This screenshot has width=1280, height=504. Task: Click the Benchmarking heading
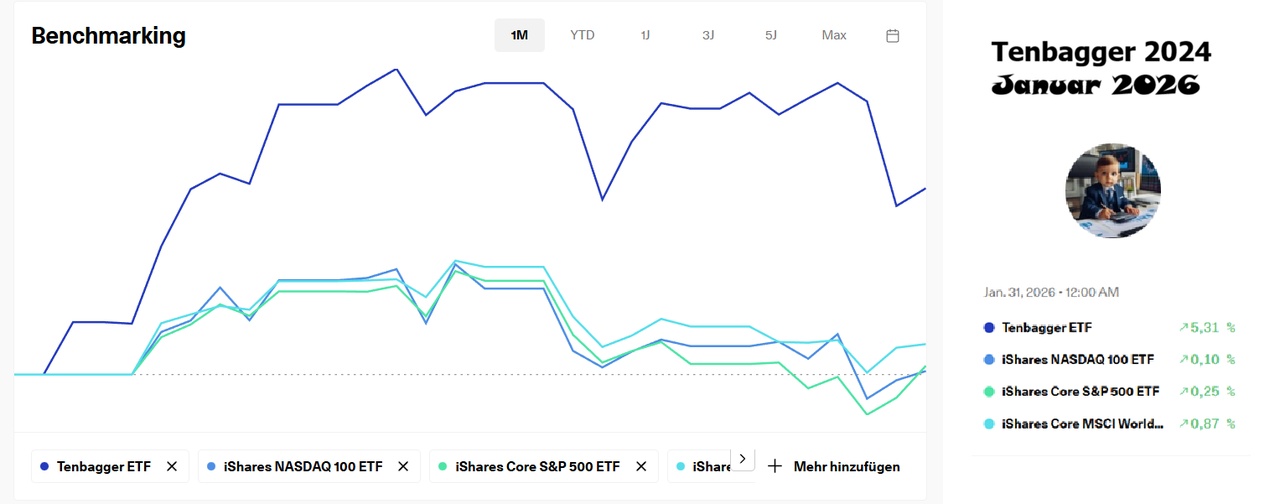109,35
